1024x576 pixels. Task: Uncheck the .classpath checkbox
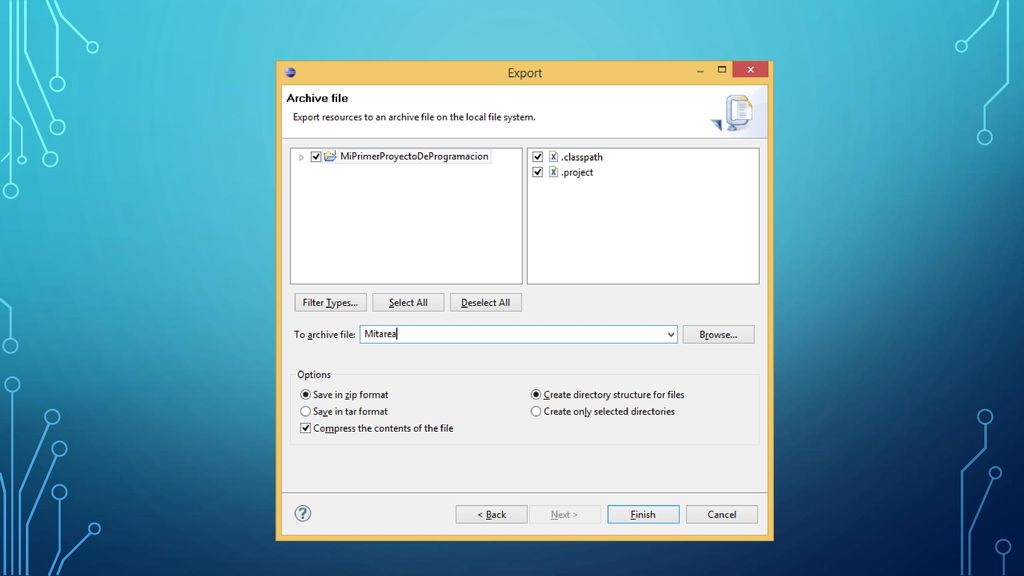[537, 157]
